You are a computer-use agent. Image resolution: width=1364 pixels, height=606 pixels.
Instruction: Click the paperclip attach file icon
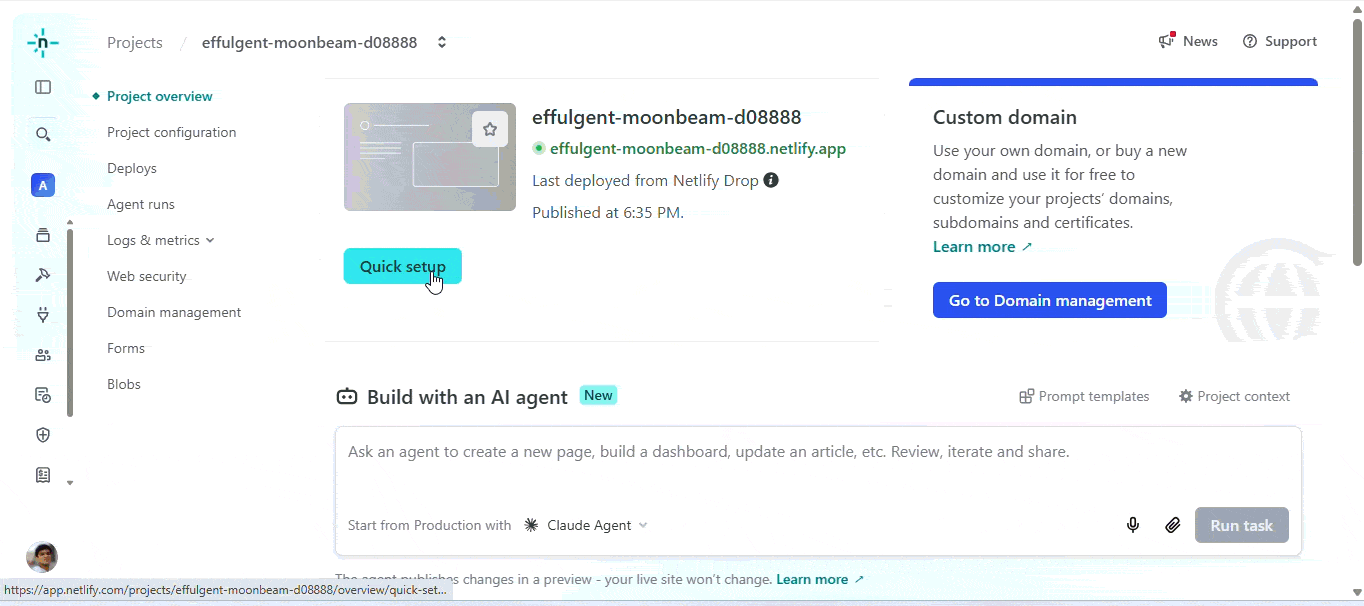coord(1173,525)
